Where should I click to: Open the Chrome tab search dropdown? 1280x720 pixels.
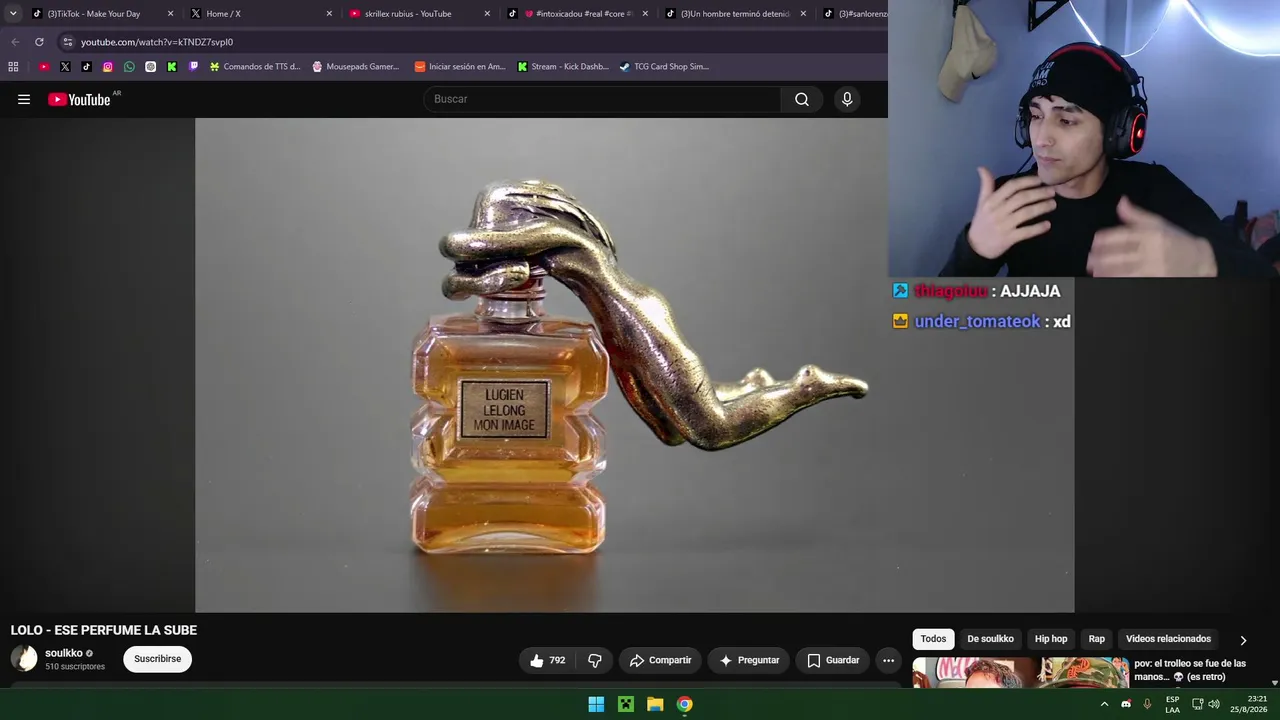click(13, 14)
